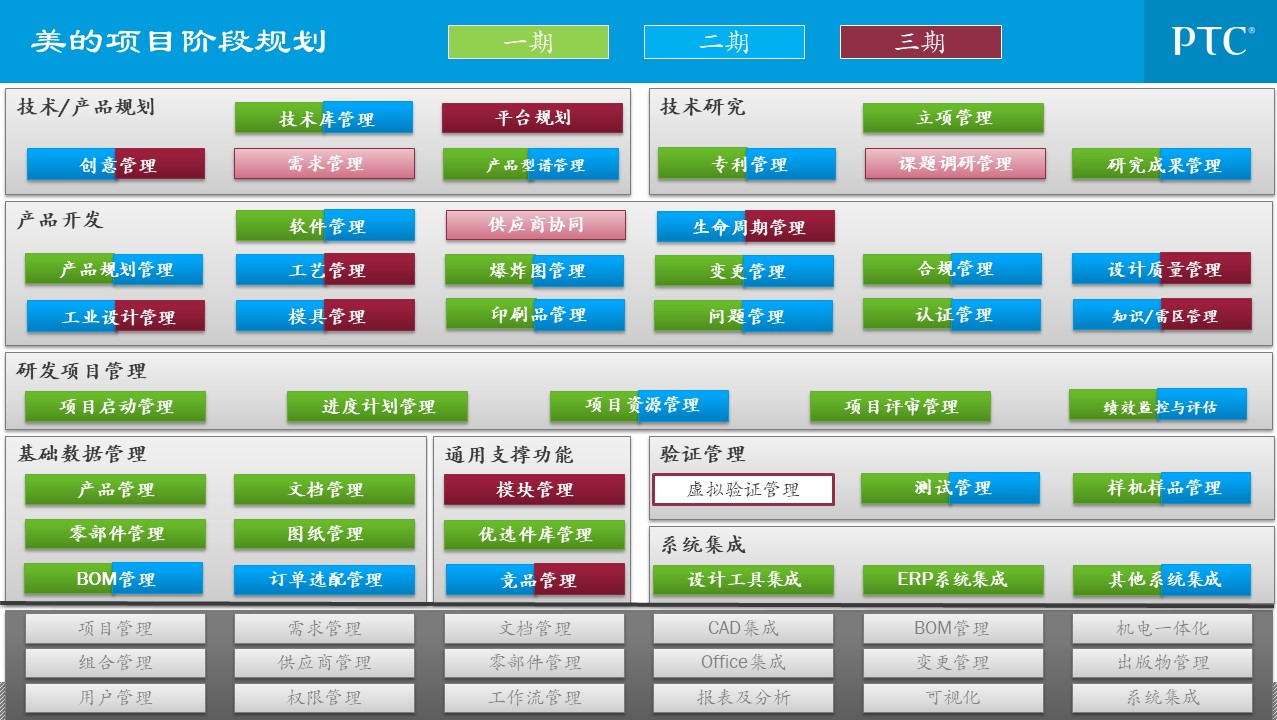Viewport: 1277px width, 720px height.
Task: Click the 项目评审管理 box
Action: click(x=900, y=406)
